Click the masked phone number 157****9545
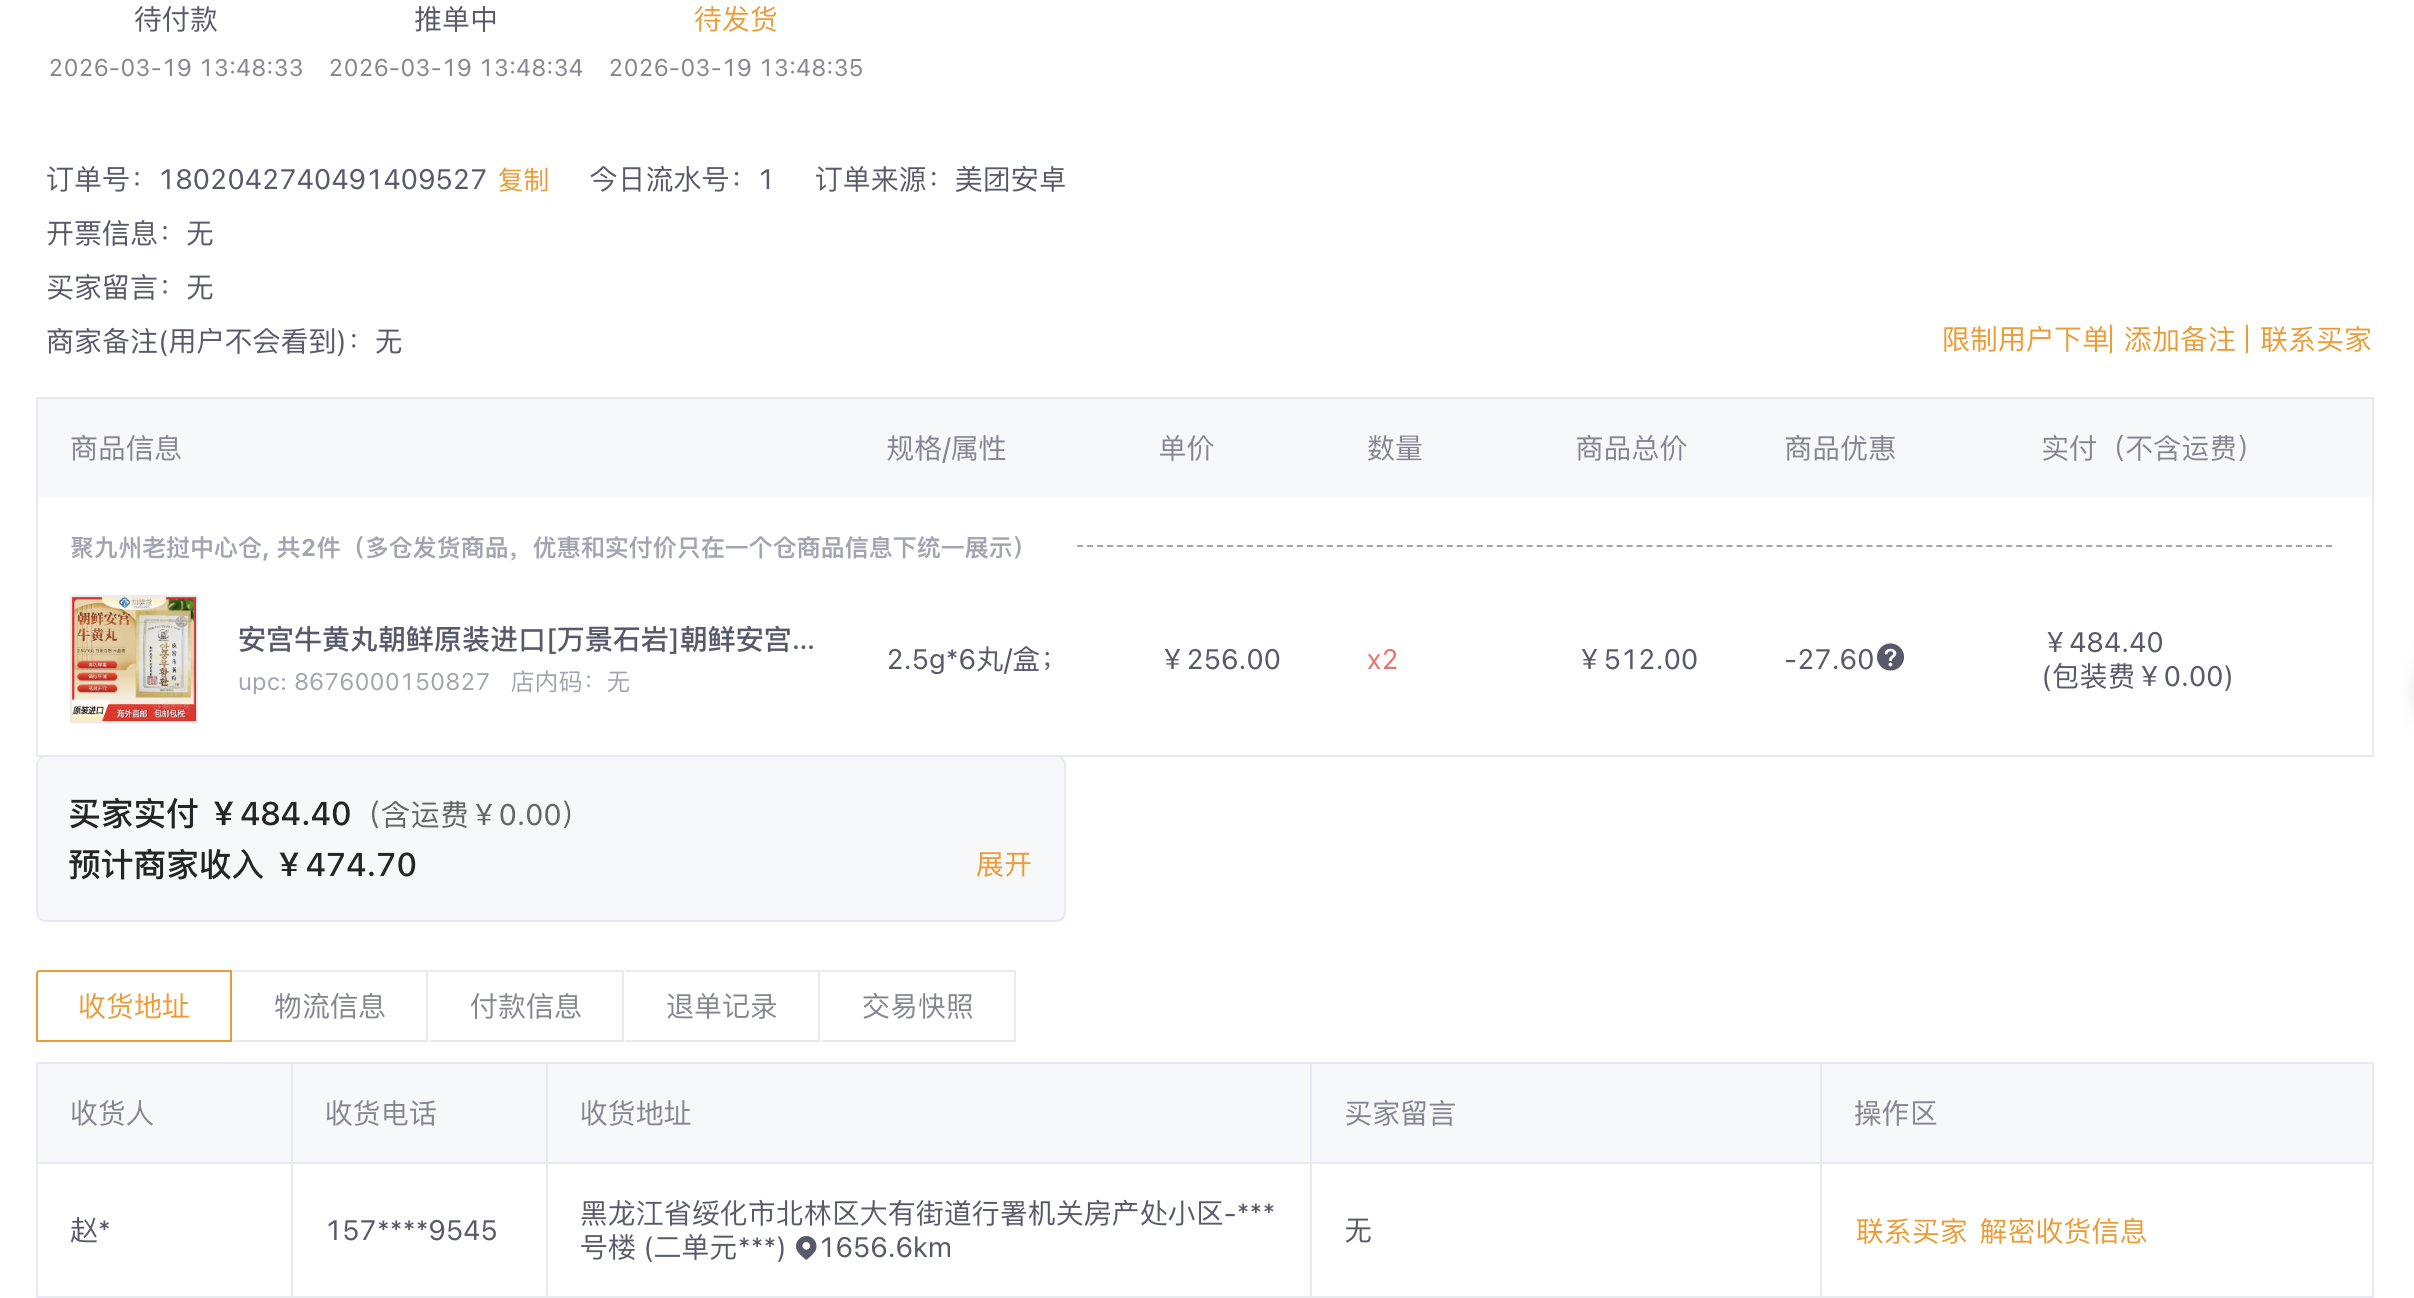Screen dimensions: 2414x1298 412,1231
